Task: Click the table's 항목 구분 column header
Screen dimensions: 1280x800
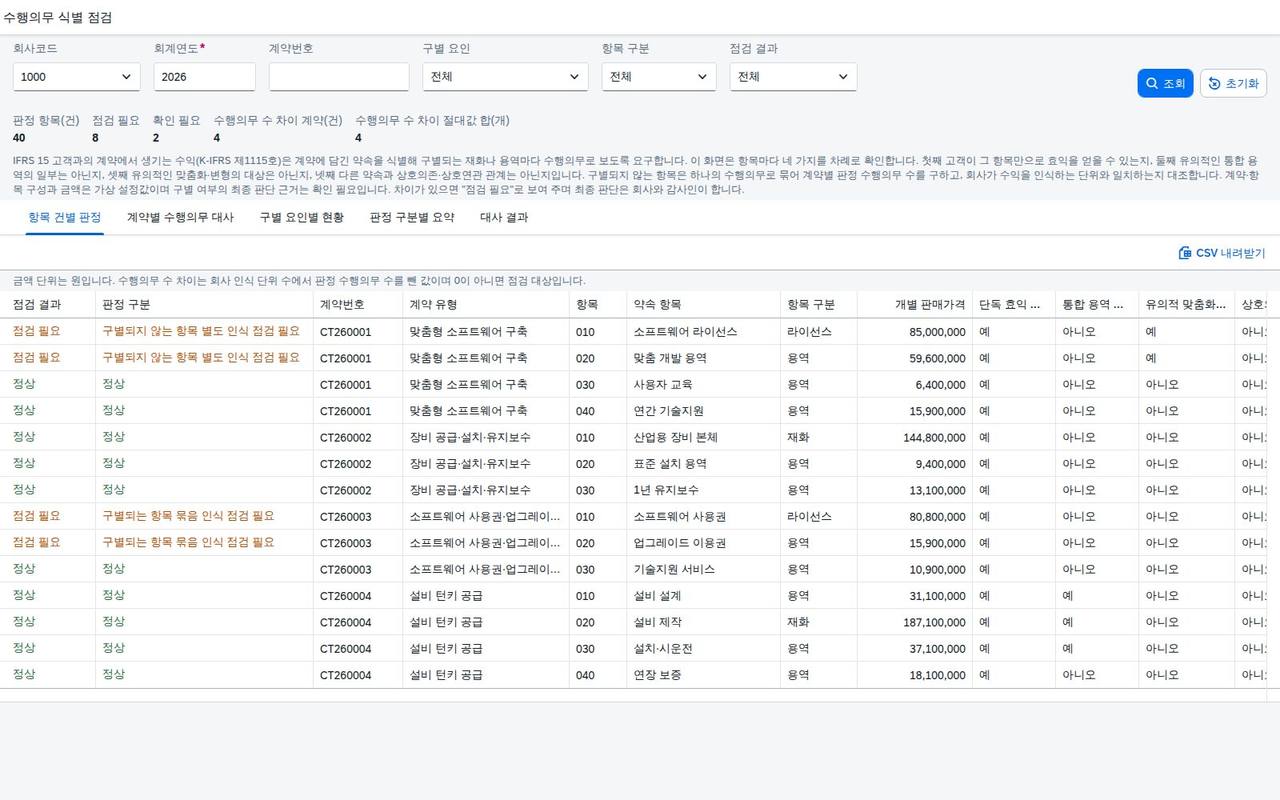Action: coord(818,305)
